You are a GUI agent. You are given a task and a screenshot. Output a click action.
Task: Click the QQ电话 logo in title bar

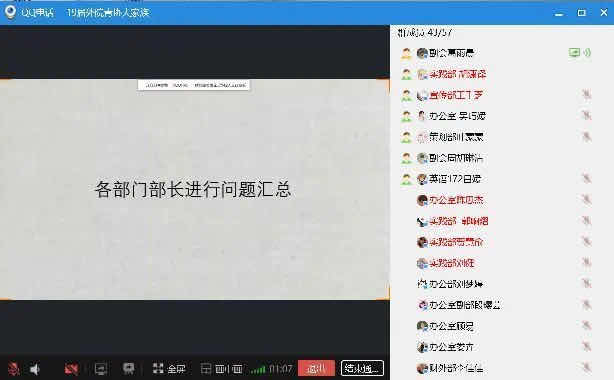point(11,12)
